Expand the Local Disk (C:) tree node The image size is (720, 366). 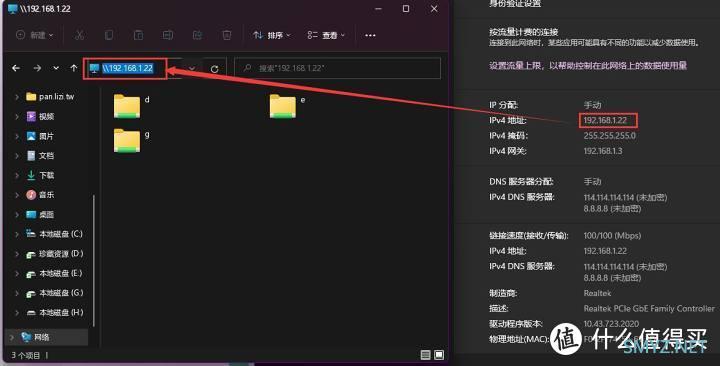tap(17, 234)
